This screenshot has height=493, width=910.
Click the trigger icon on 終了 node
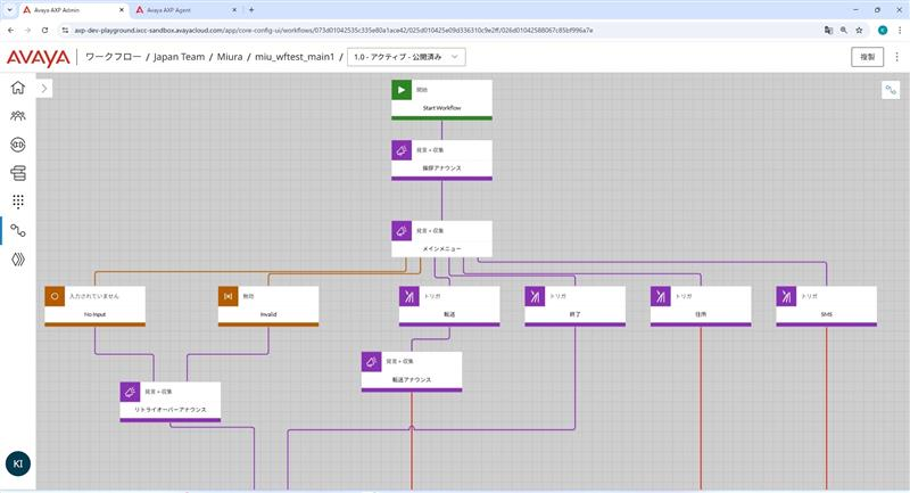[x=535, y=296]
